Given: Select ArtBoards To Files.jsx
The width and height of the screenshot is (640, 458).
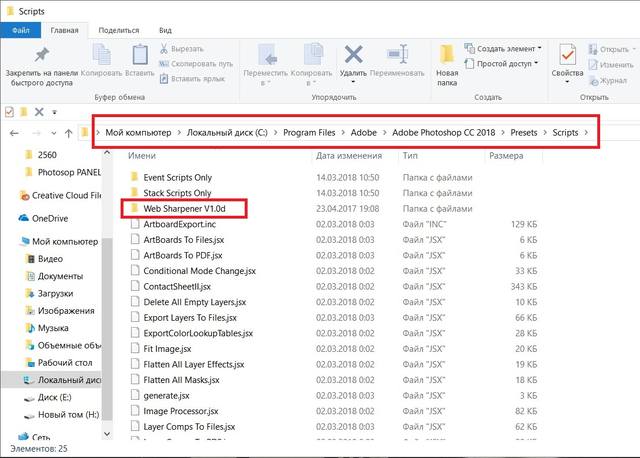Looking at the screenshot, I should click(184, 240).
